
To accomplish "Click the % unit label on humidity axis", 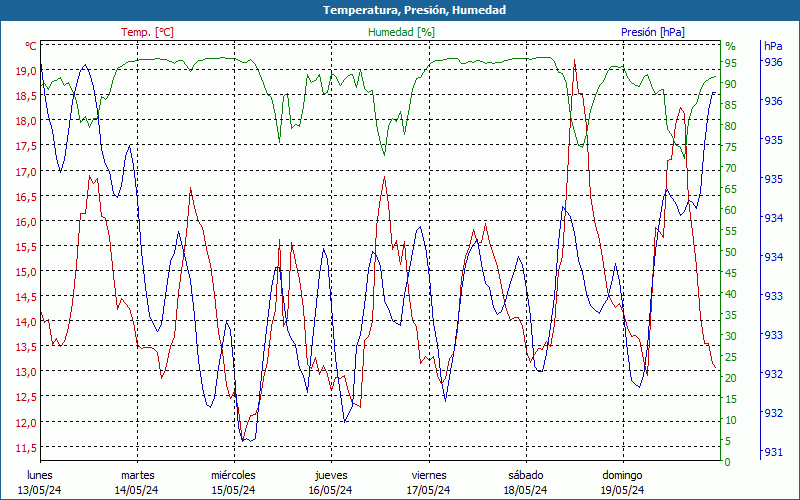I will click(x=731, y=46).
